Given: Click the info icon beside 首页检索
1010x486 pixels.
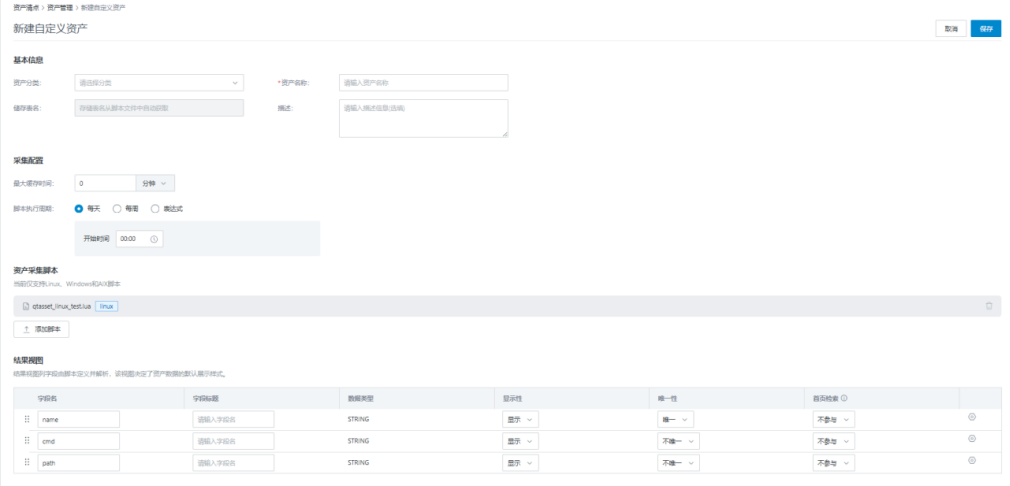Looking at the screenshot, I should (844, 398).
